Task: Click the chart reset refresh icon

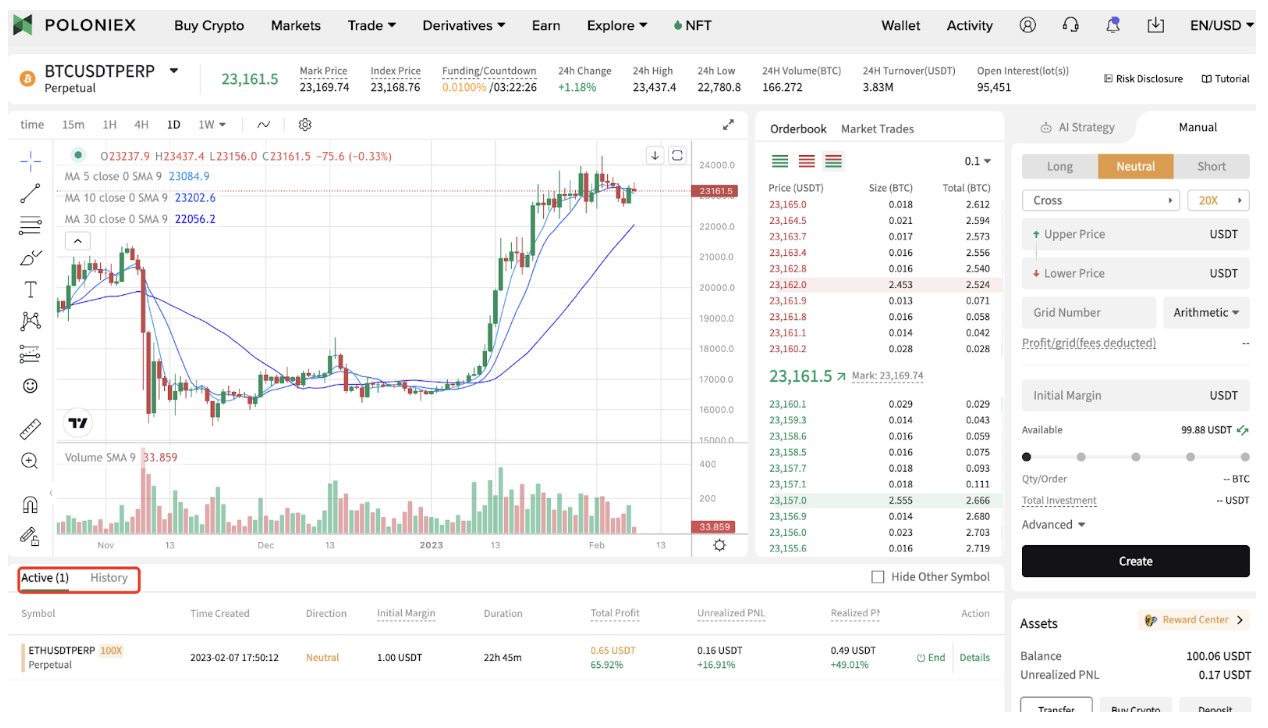Action: click(x=677, y=155)
